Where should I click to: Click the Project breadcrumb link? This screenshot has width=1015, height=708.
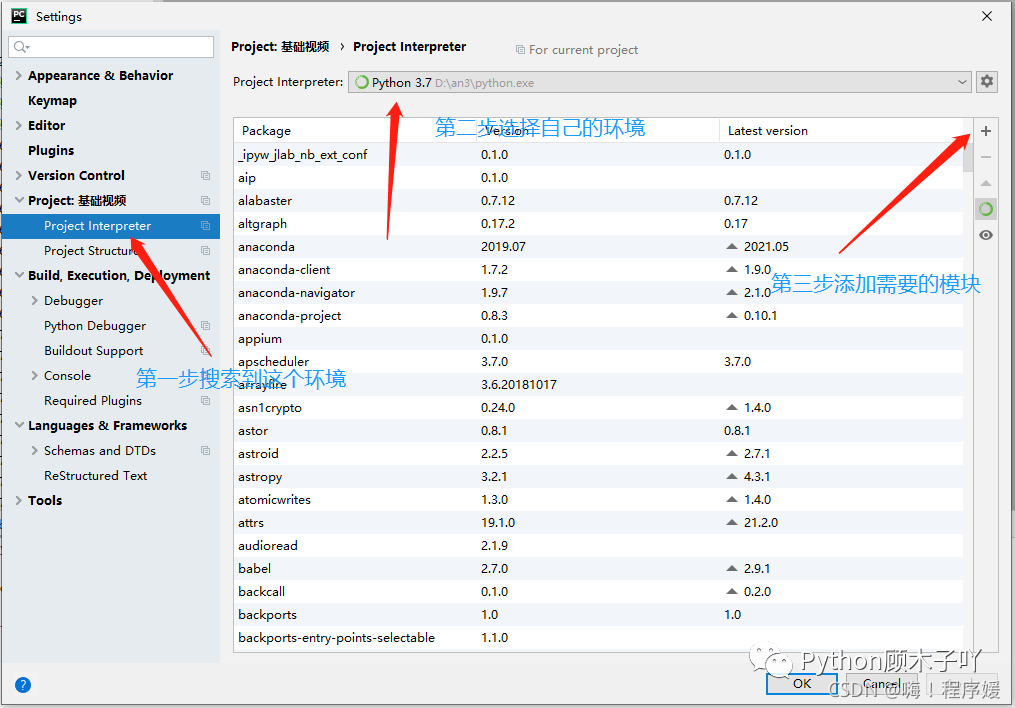point(280,47)
